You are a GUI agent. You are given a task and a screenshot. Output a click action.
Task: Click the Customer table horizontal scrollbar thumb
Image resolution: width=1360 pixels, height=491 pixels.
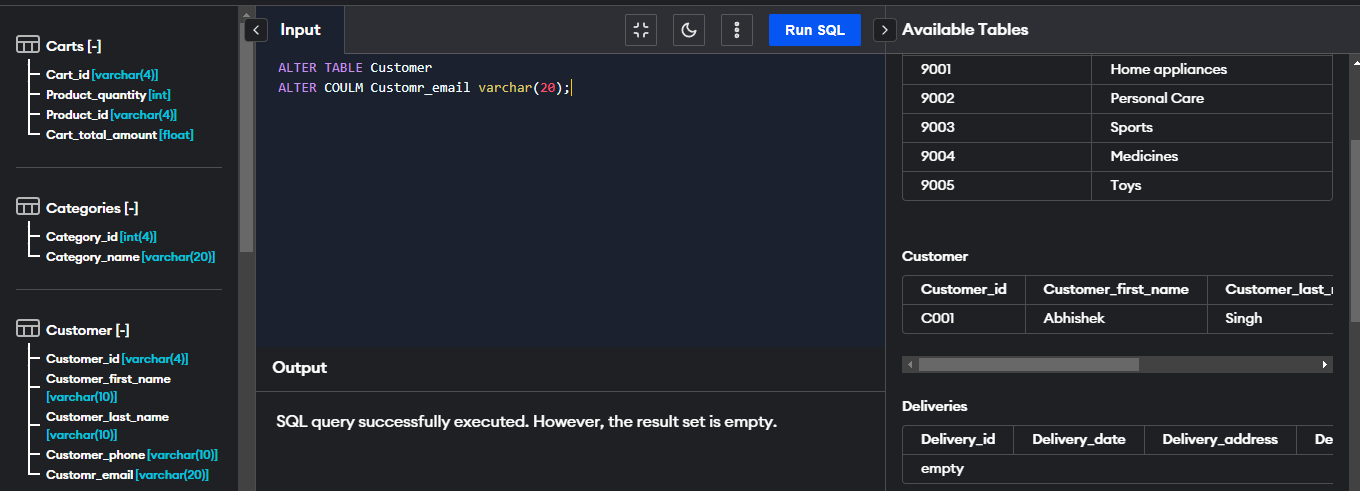tap(1028, 365)
